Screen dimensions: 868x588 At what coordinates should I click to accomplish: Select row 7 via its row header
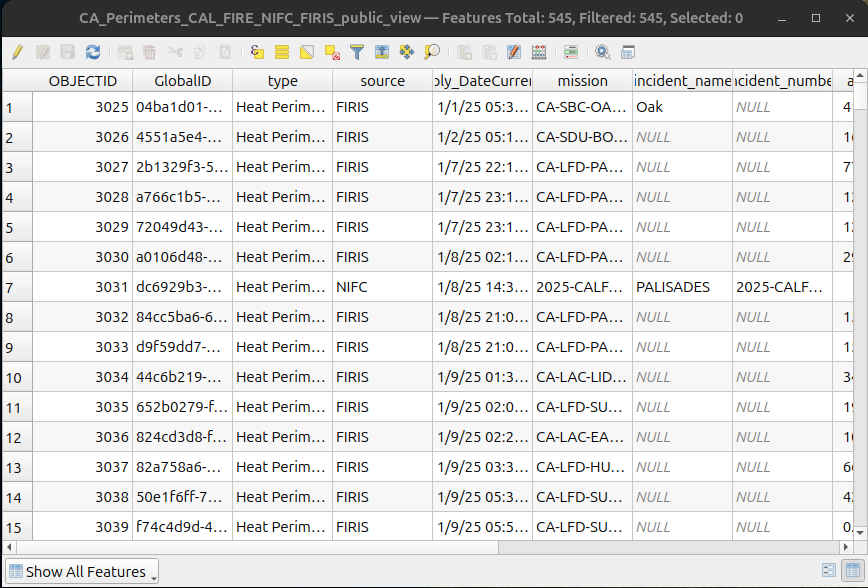click(x=16, y=287)
